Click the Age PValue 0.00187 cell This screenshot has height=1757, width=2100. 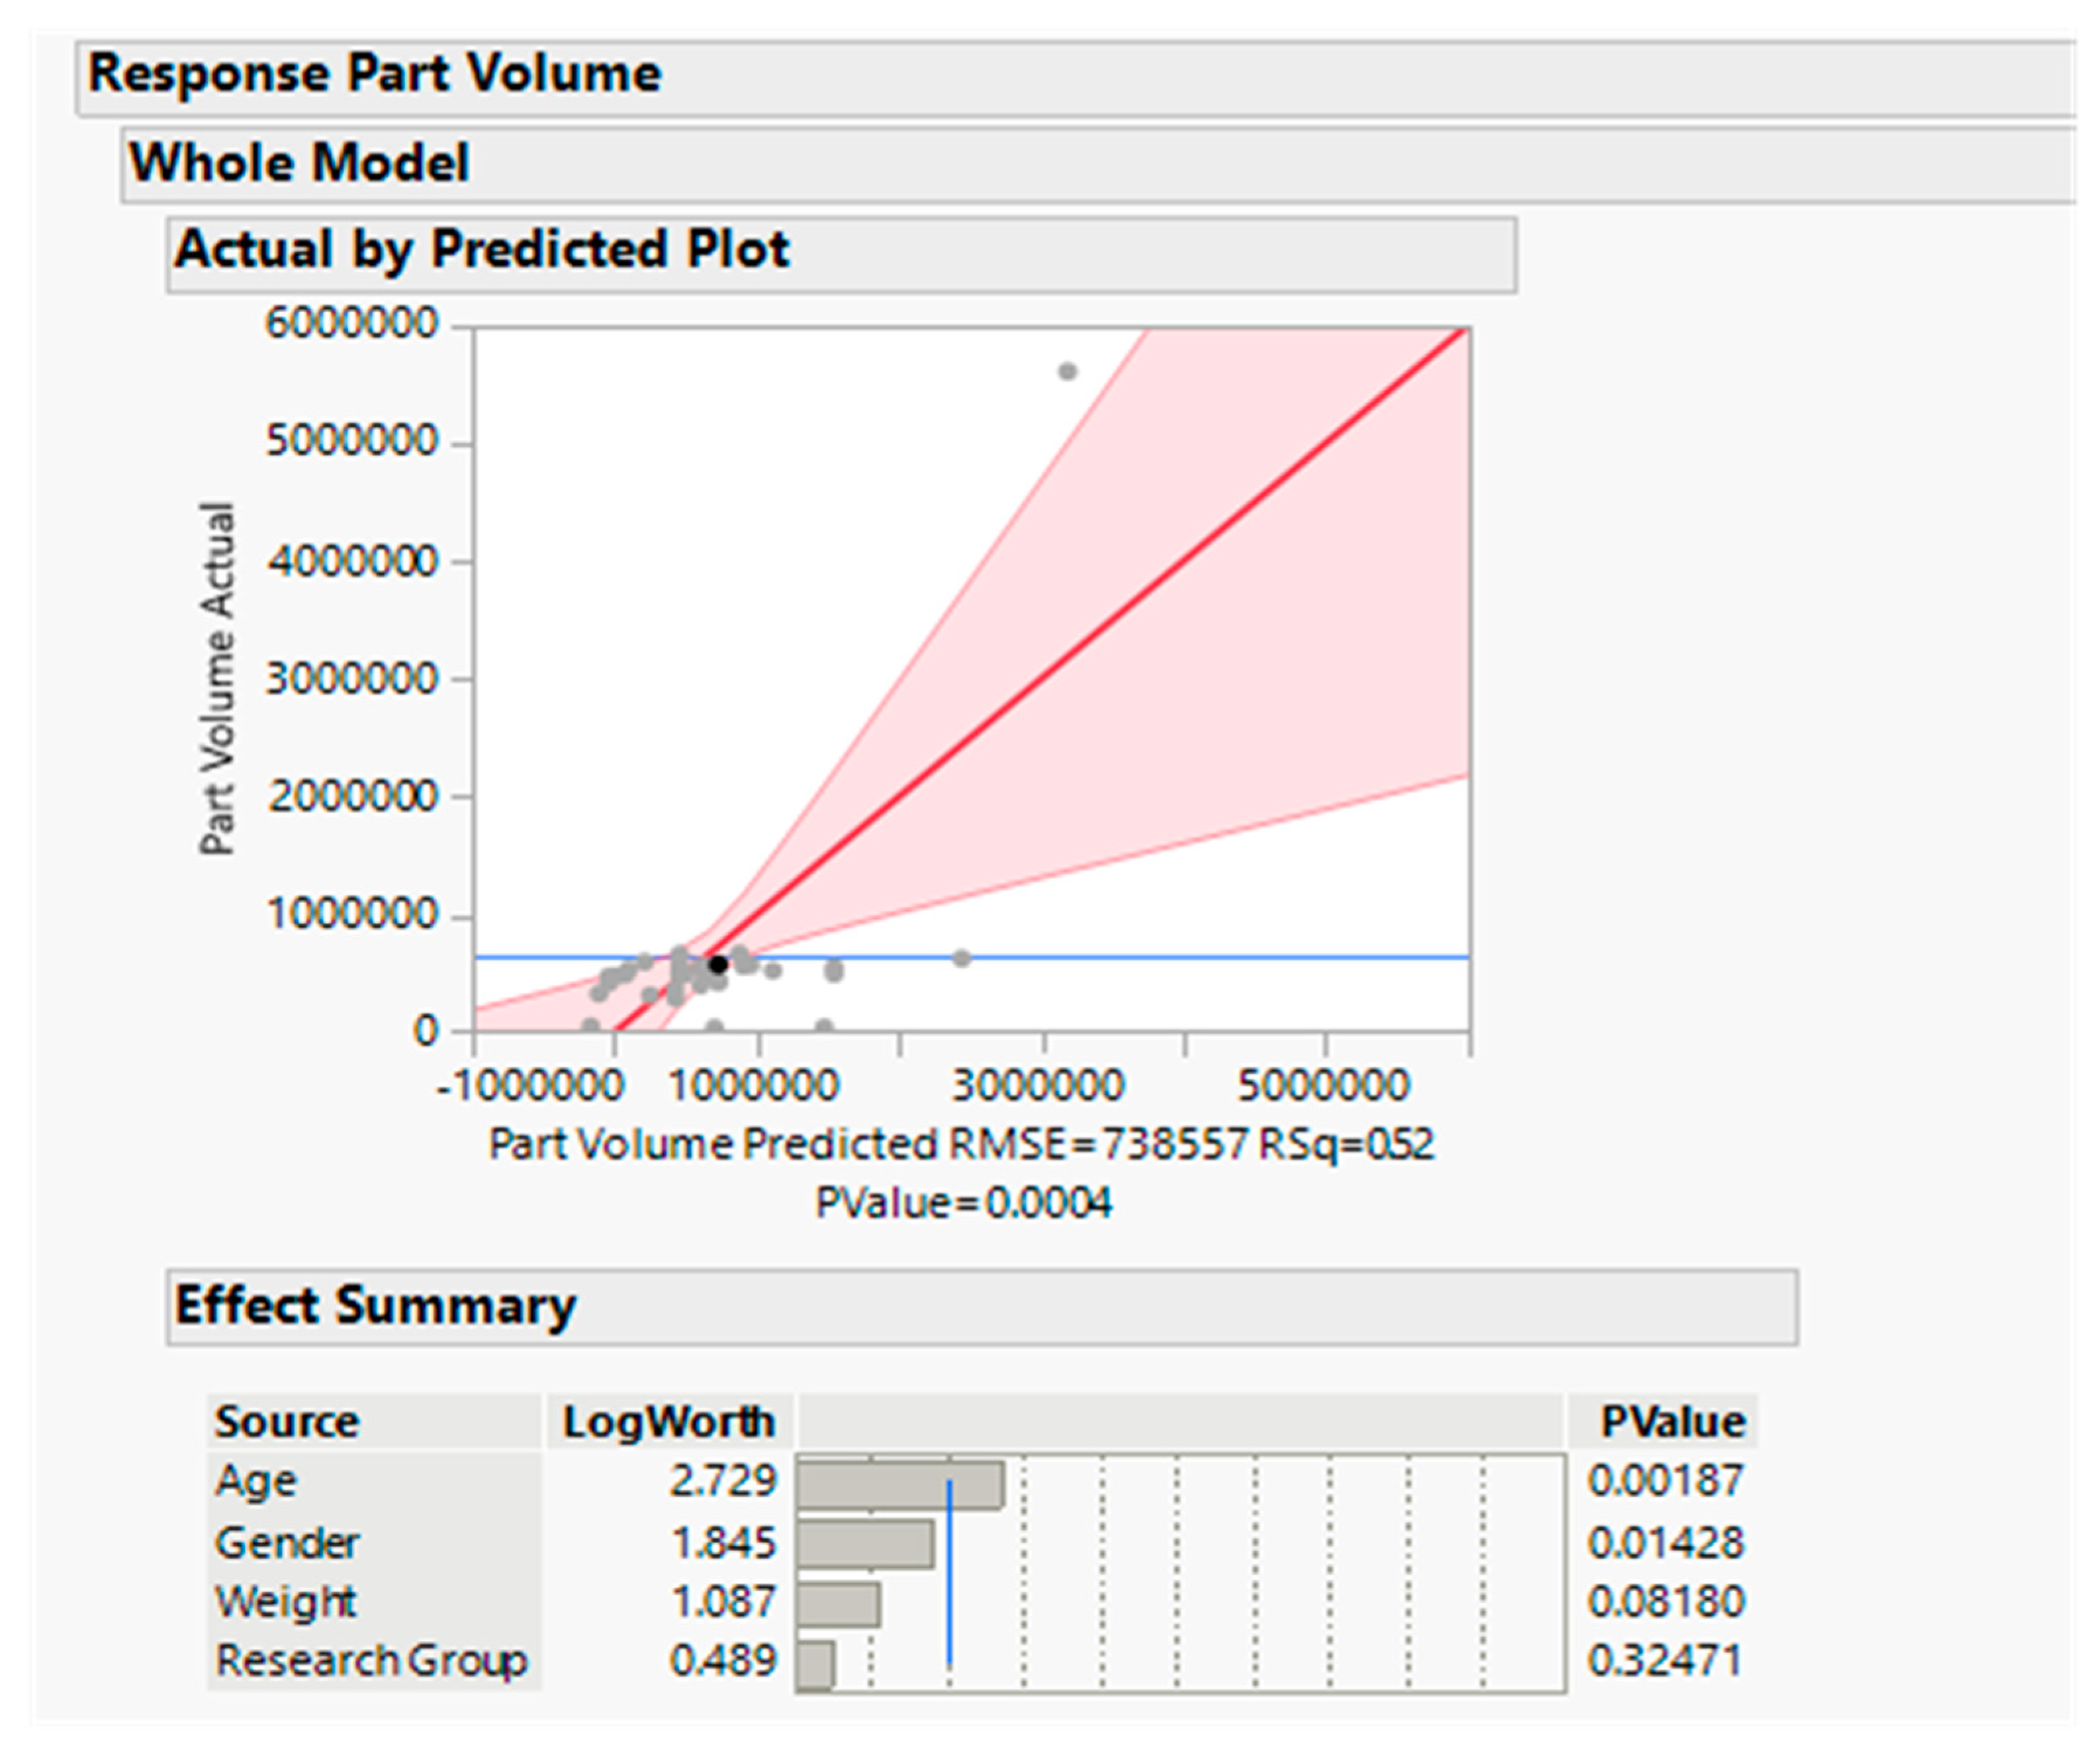tap(1665, 1481)
